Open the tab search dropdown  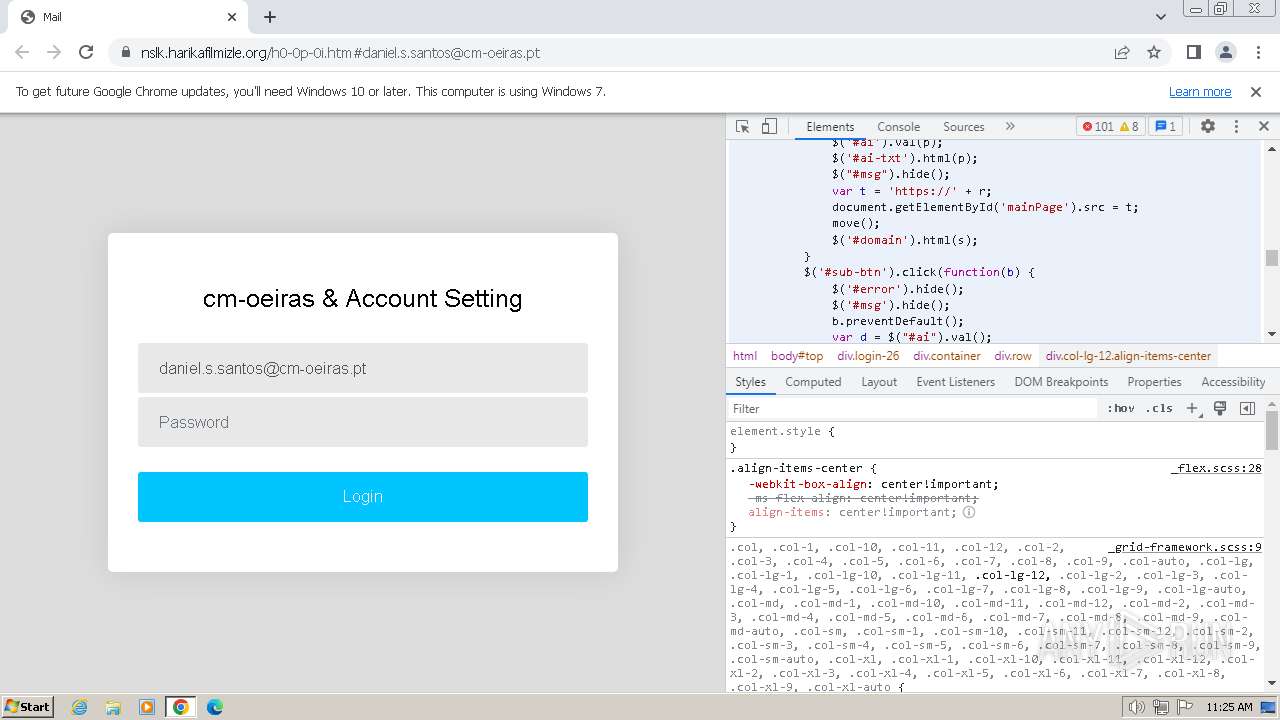pos(1161,17)
